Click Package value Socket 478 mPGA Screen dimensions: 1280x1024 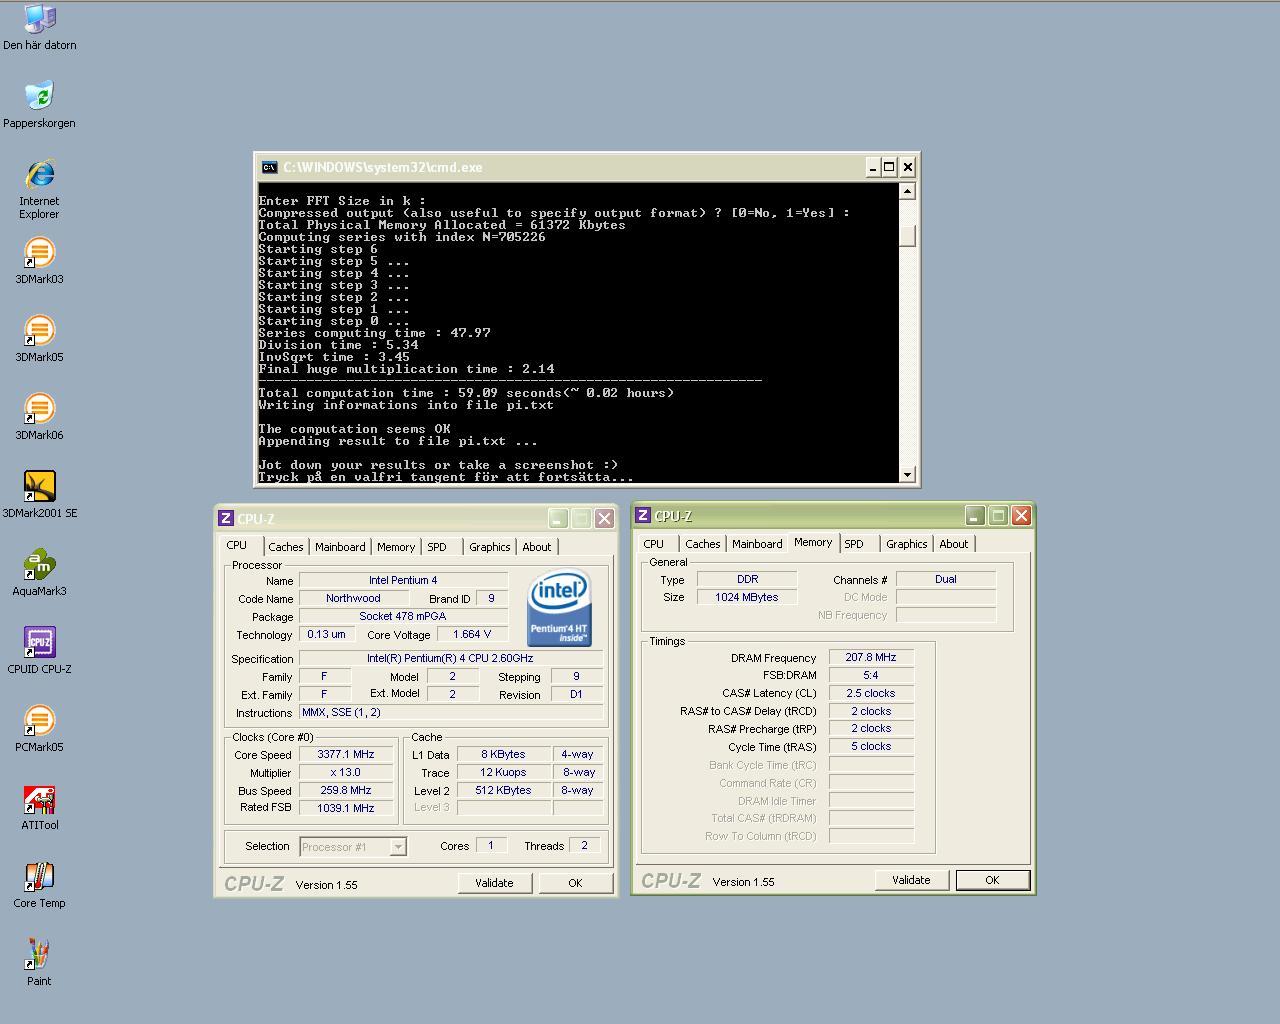403,617
